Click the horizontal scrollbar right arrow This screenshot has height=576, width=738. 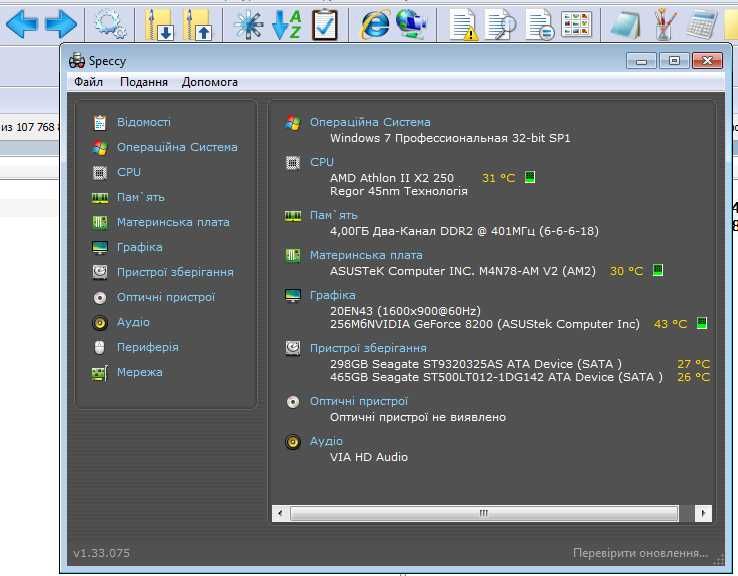pyautogui.click(x=703, y=513)
